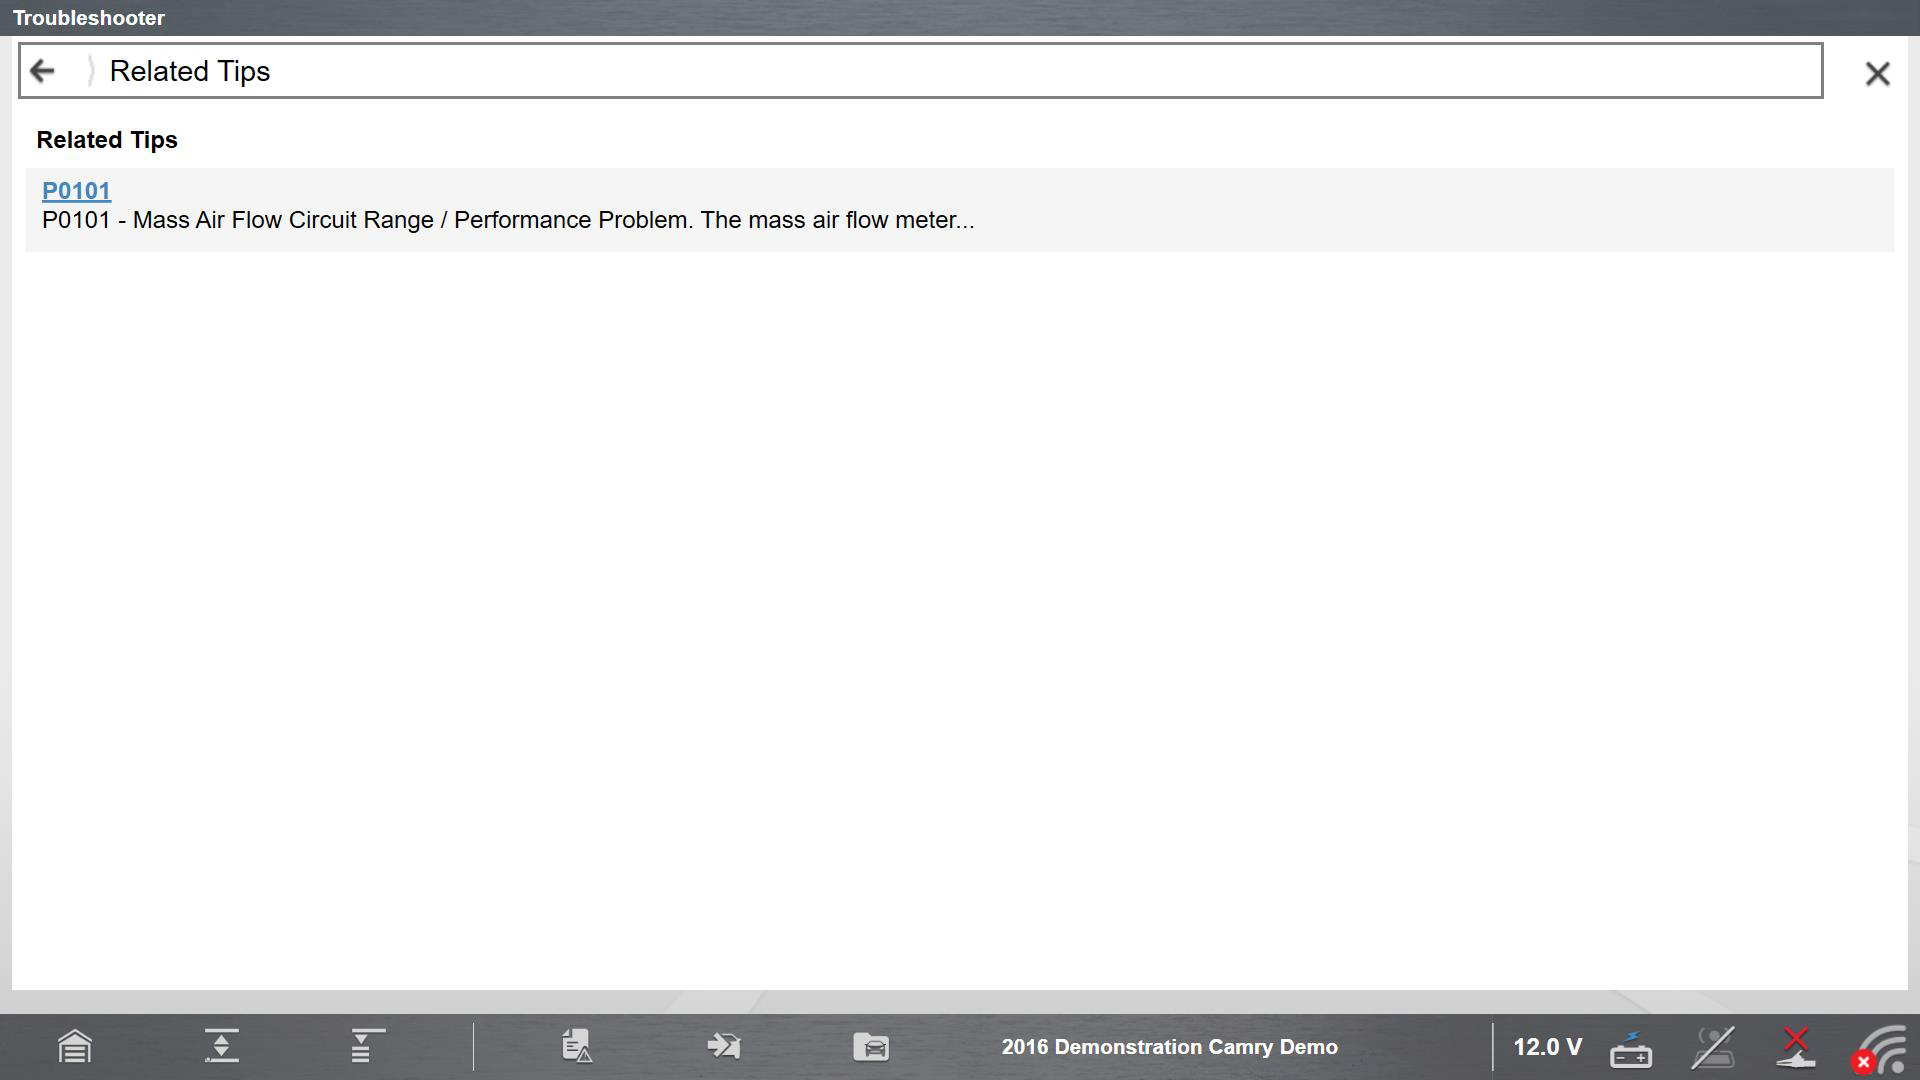Click the Troubleshooter title bar text

[x=89, y=18]
